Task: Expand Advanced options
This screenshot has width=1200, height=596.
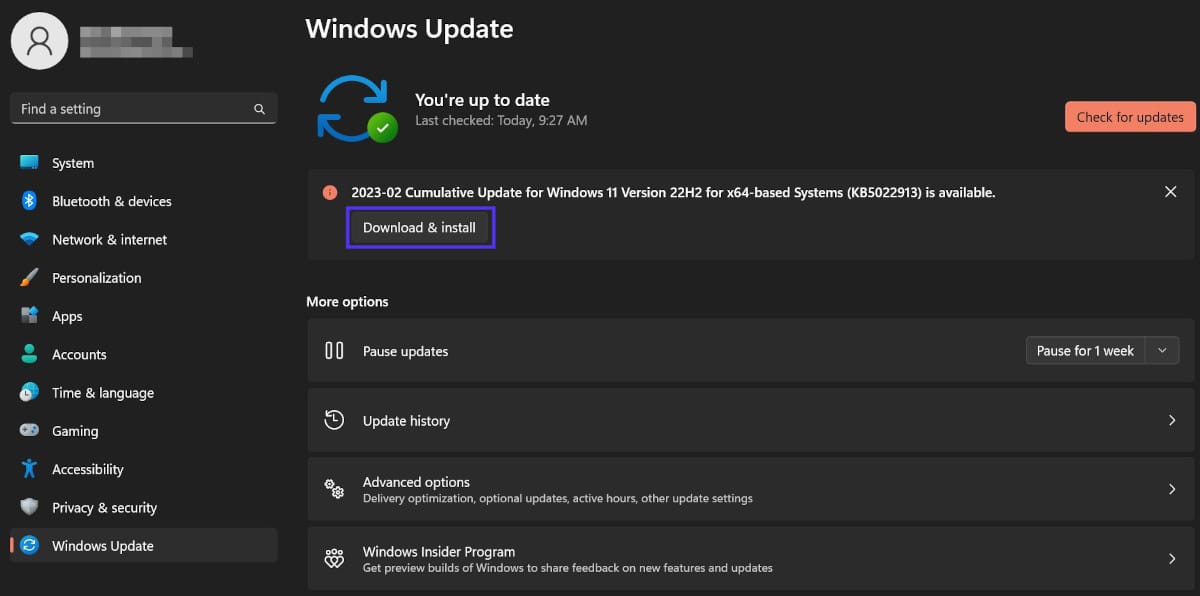Action: [750, 489]
